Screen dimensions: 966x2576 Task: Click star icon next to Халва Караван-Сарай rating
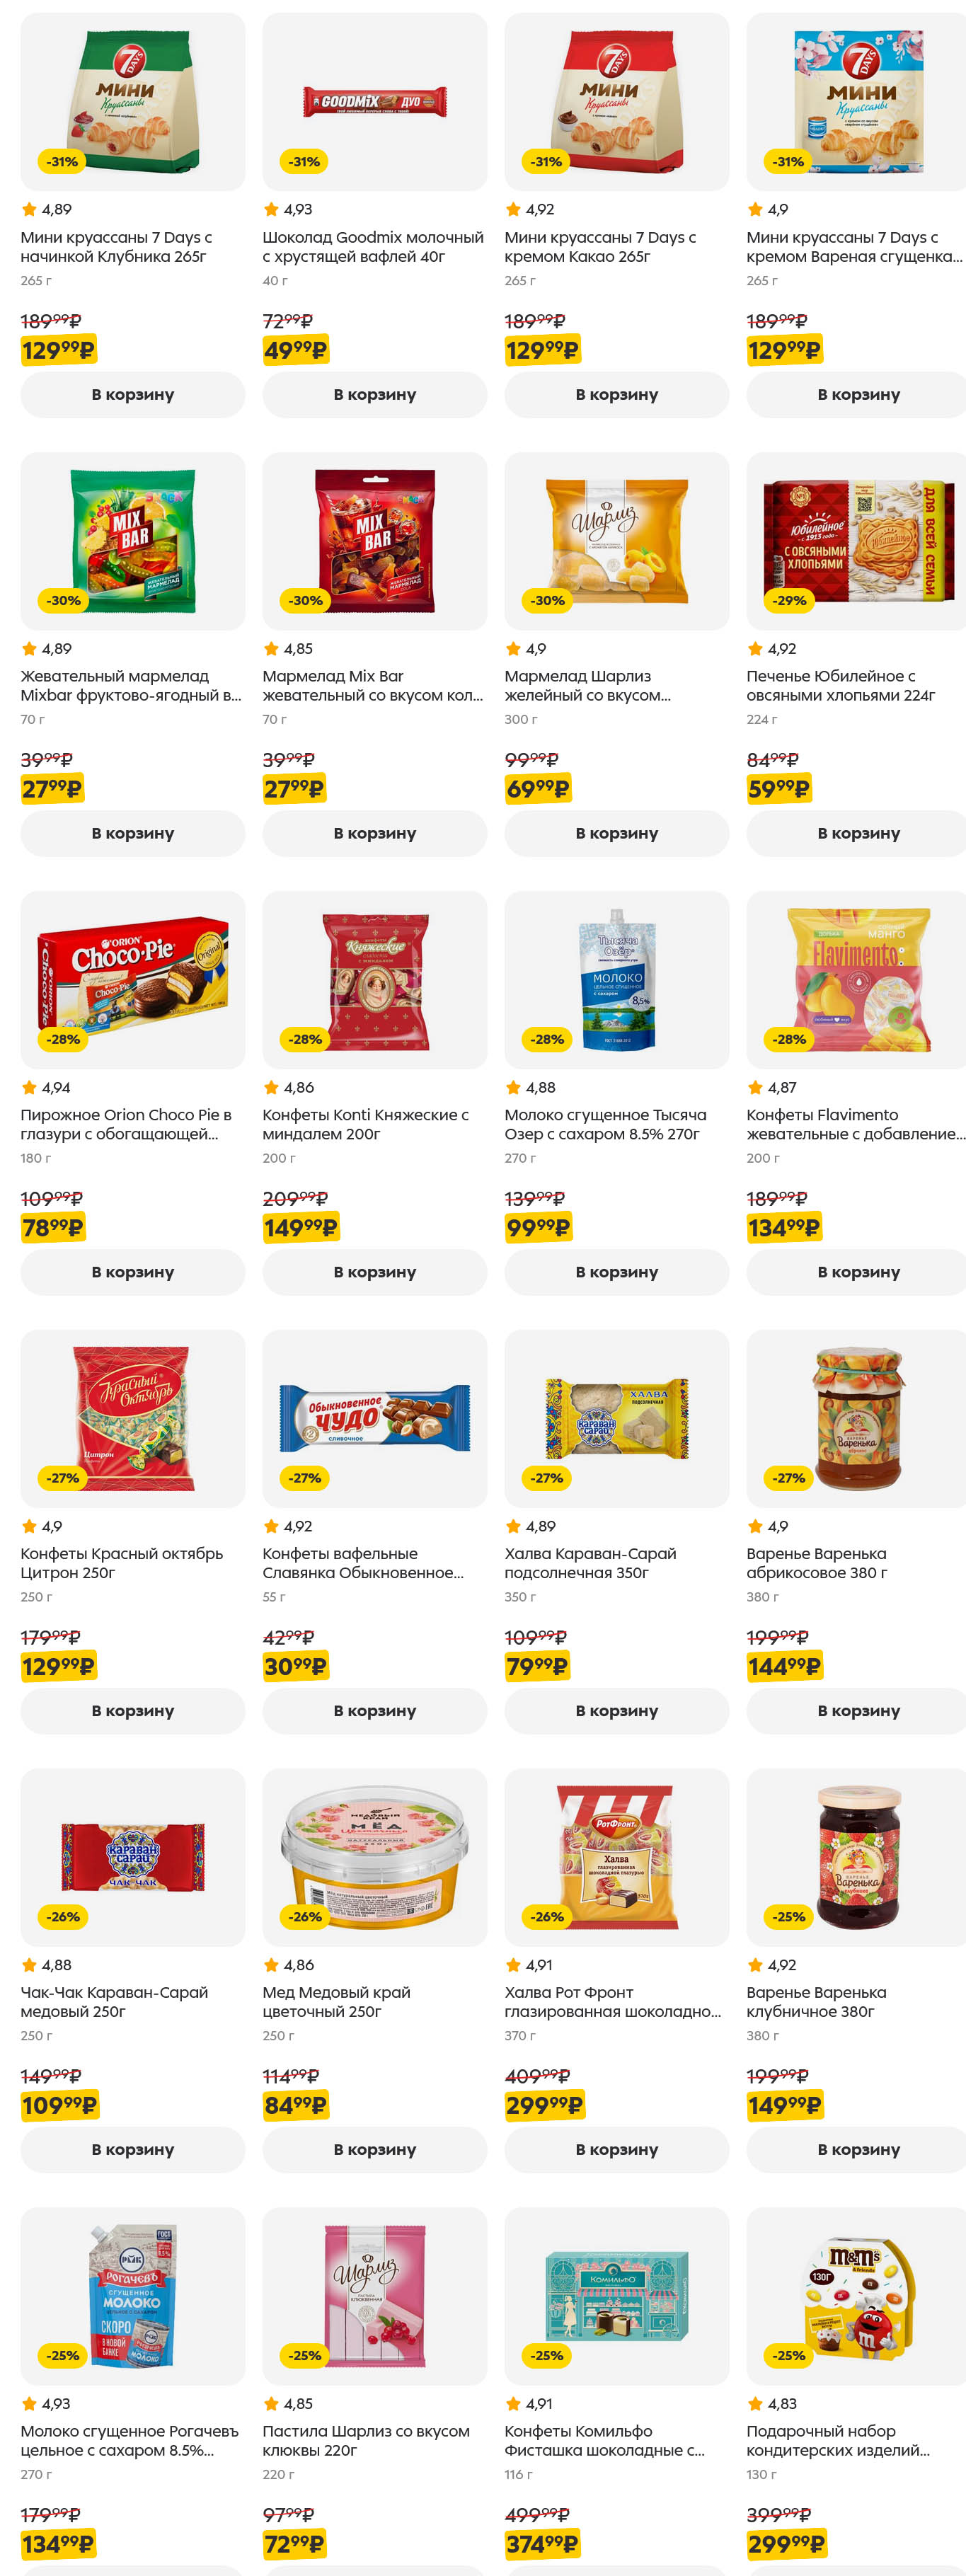tap(513, 1526)
